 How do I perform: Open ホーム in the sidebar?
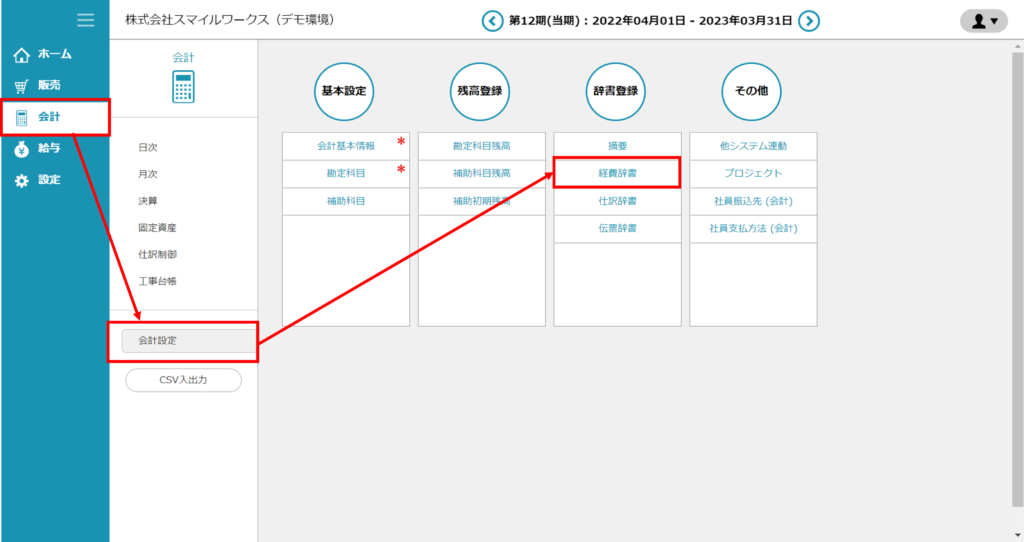click(x=55, y=54)
